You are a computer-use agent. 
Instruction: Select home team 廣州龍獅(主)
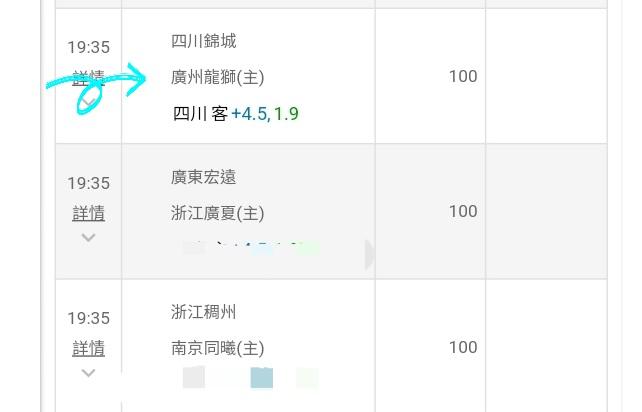pyautogui.click(x=217, y=77)
